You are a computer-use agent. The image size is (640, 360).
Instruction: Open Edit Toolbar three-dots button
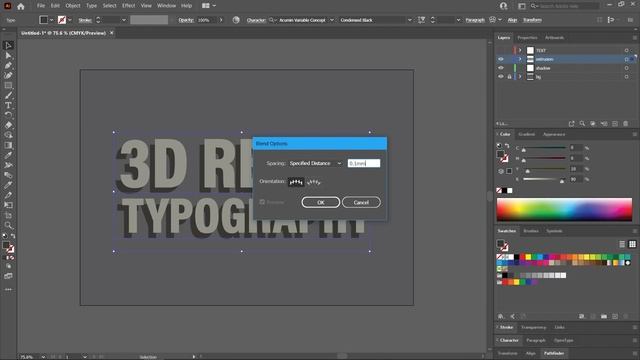tap(8, 289)
